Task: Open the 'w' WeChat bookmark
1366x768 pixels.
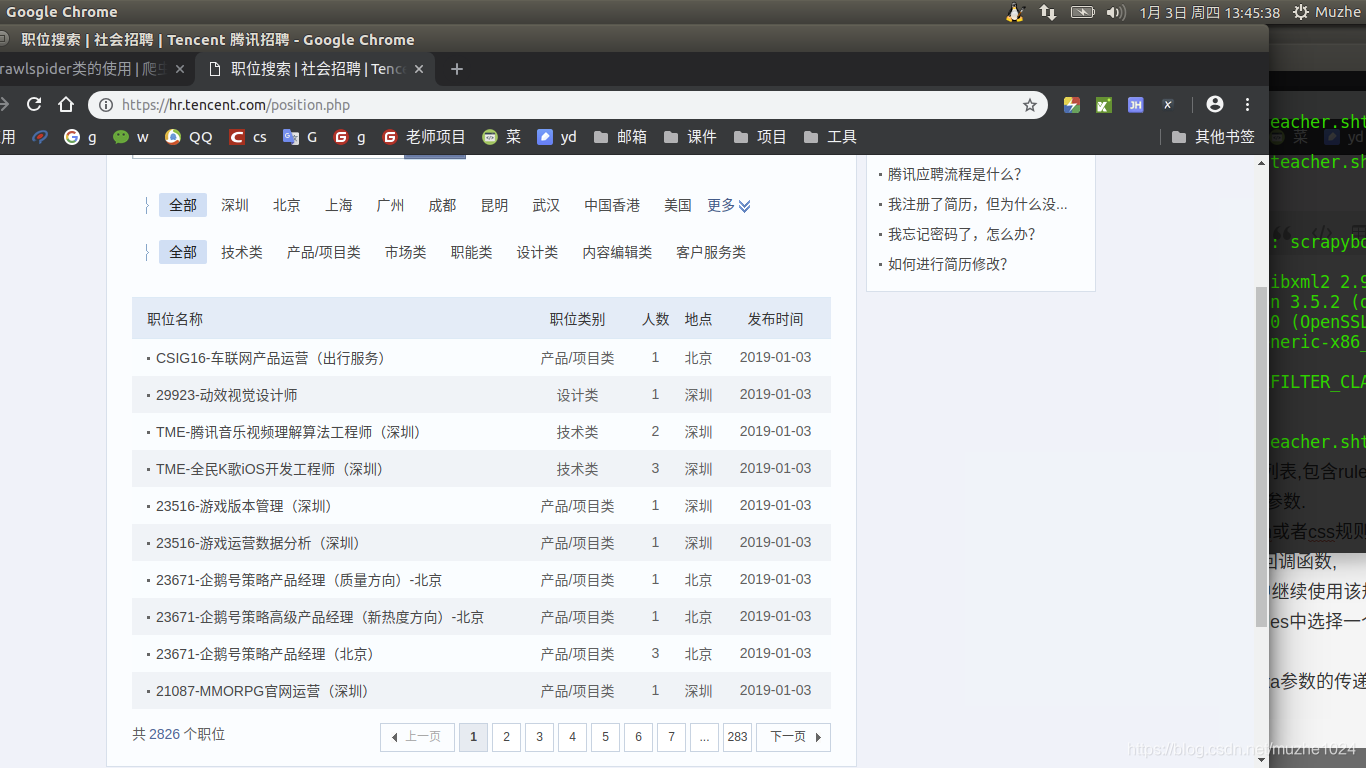Action: pyautogui.click(x=131, y=137)
